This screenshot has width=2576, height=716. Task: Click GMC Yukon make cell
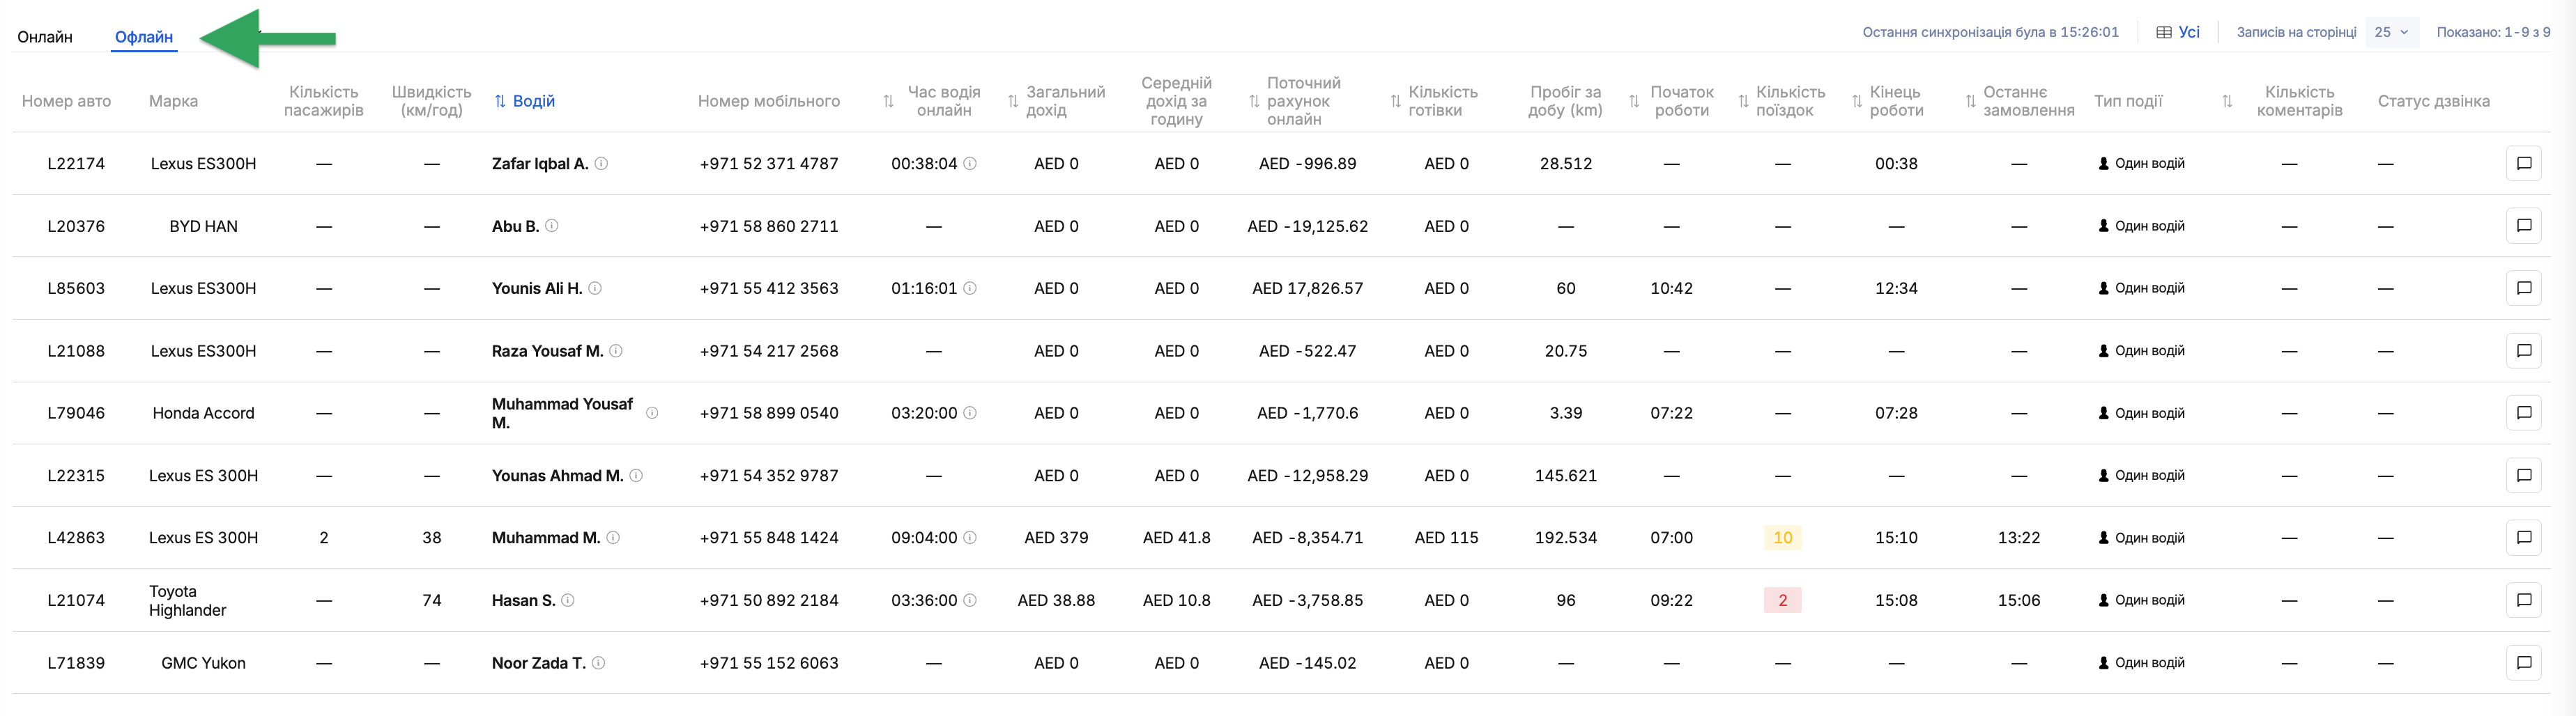click(203, 663)
